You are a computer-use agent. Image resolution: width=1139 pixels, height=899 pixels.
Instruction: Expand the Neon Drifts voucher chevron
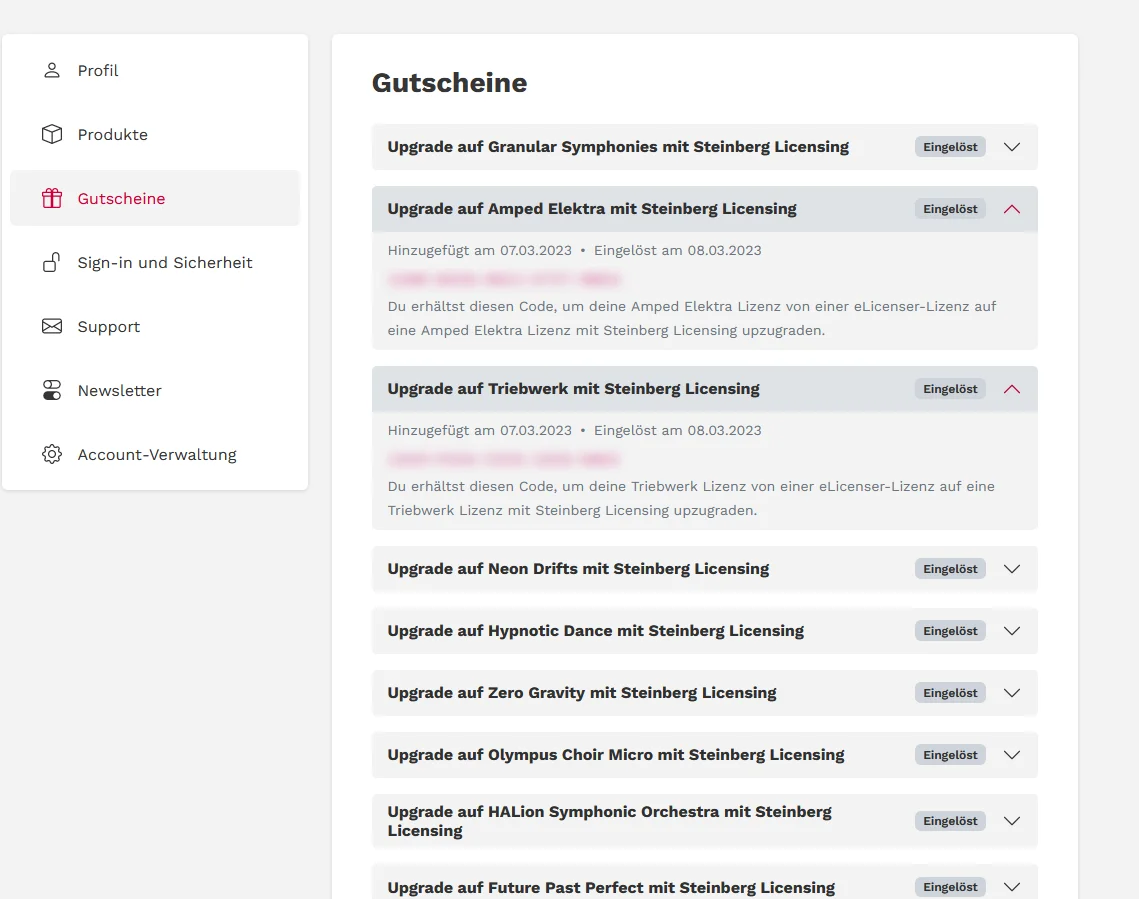pyautogui.click(x=1012, y=569)
